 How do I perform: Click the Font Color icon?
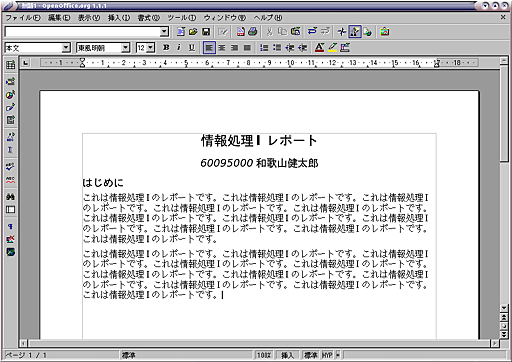pos(319,48)
